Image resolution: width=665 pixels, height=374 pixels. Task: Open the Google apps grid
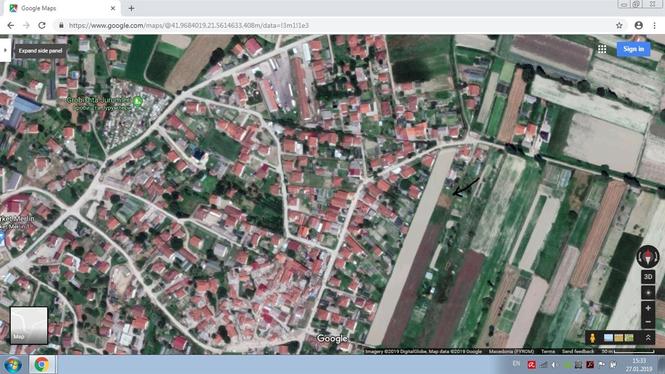coord(602,49)
